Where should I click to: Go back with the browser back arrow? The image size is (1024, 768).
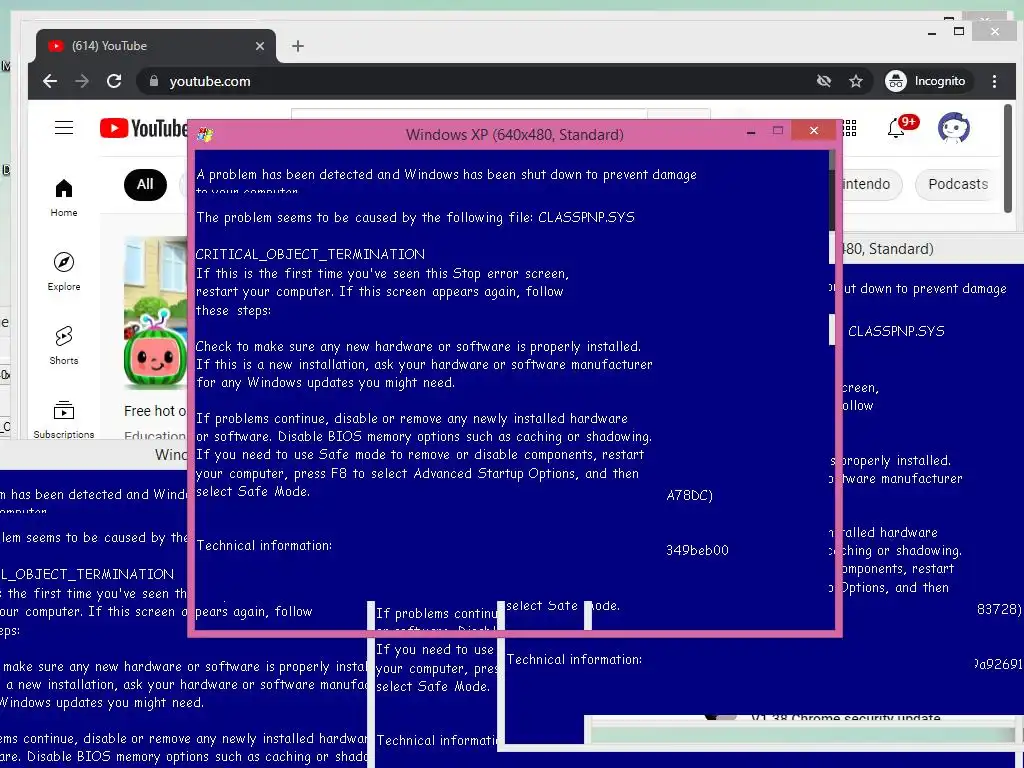tap(50, 81)
